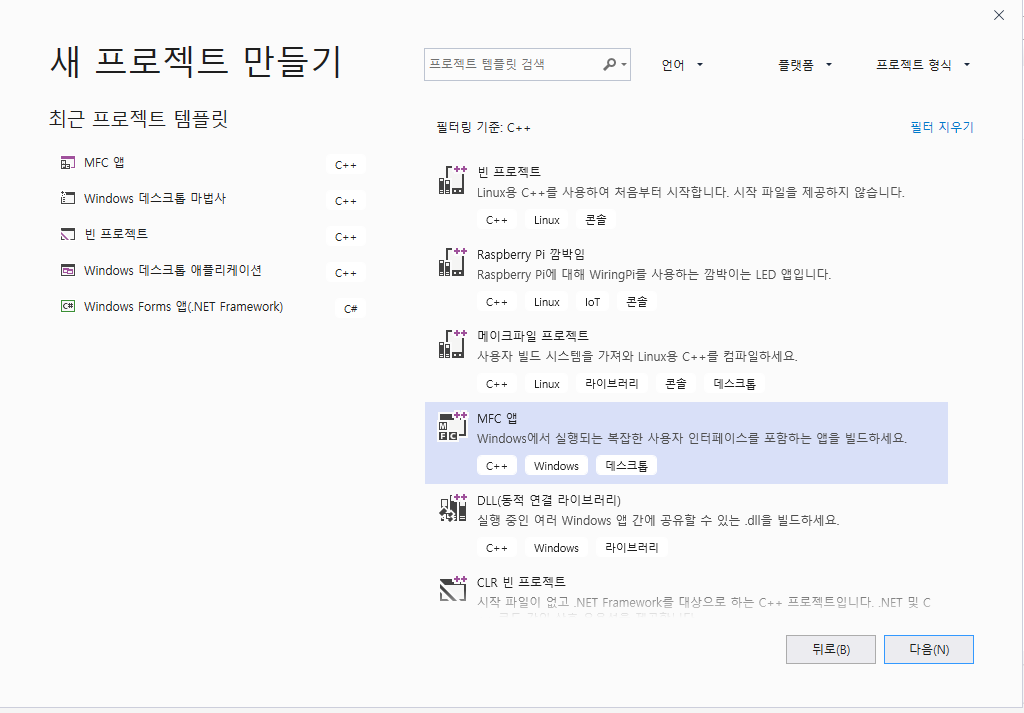Click the IoT tag under Raspberry Pi 깜박임

pyautogui.click(x=592, y=302)
